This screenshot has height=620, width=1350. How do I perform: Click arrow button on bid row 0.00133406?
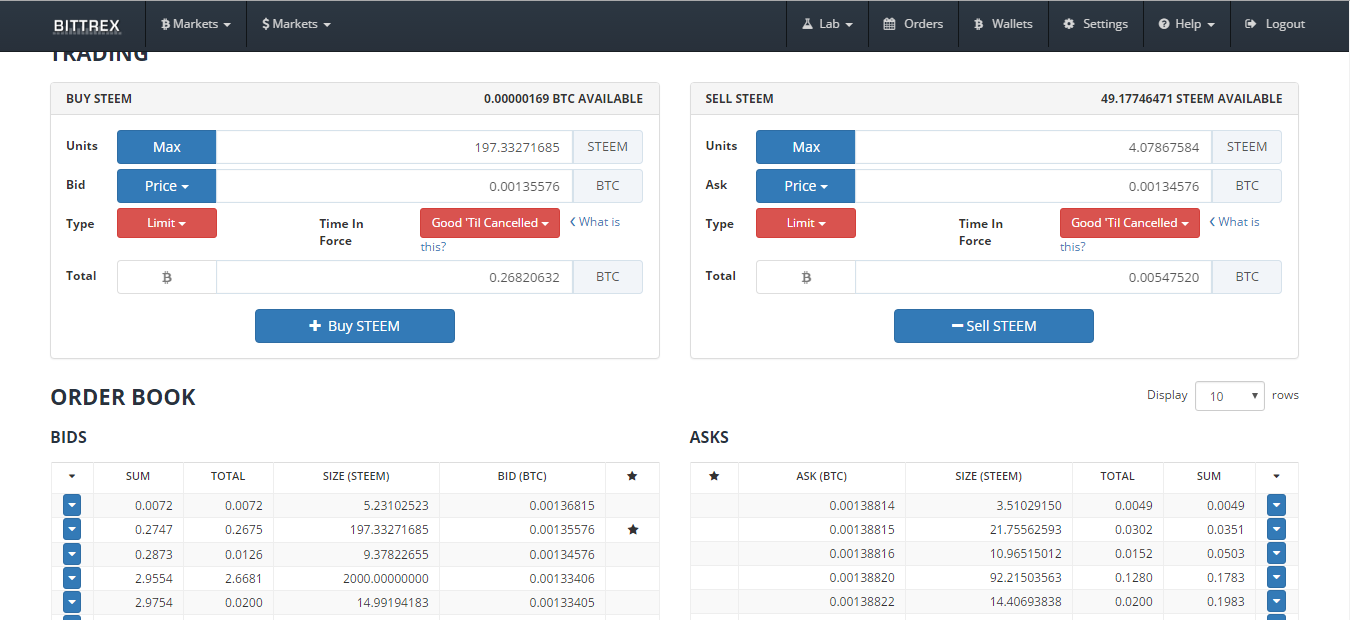(72, 578)
